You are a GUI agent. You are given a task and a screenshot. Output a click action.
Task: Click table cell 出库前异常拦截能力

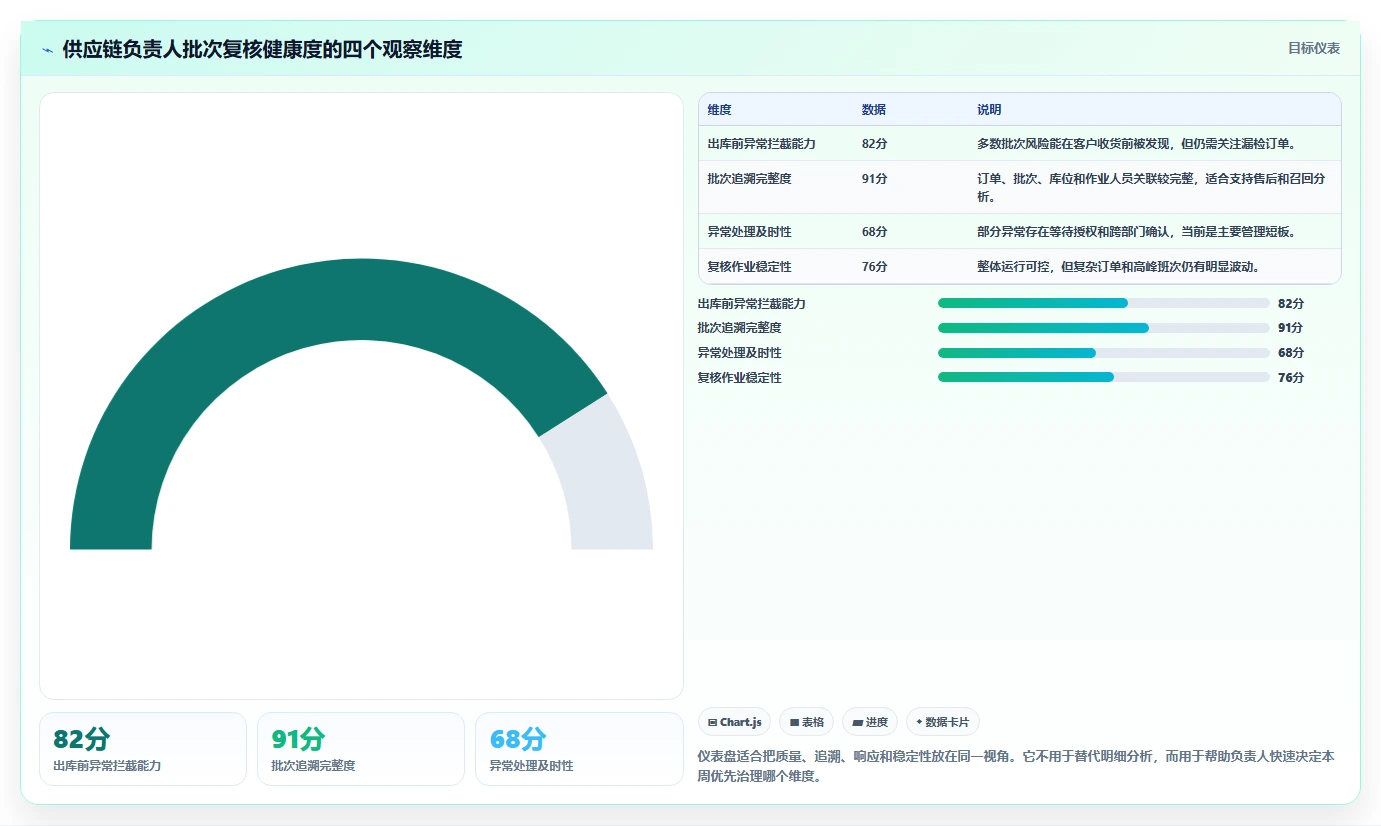(762, 144)
